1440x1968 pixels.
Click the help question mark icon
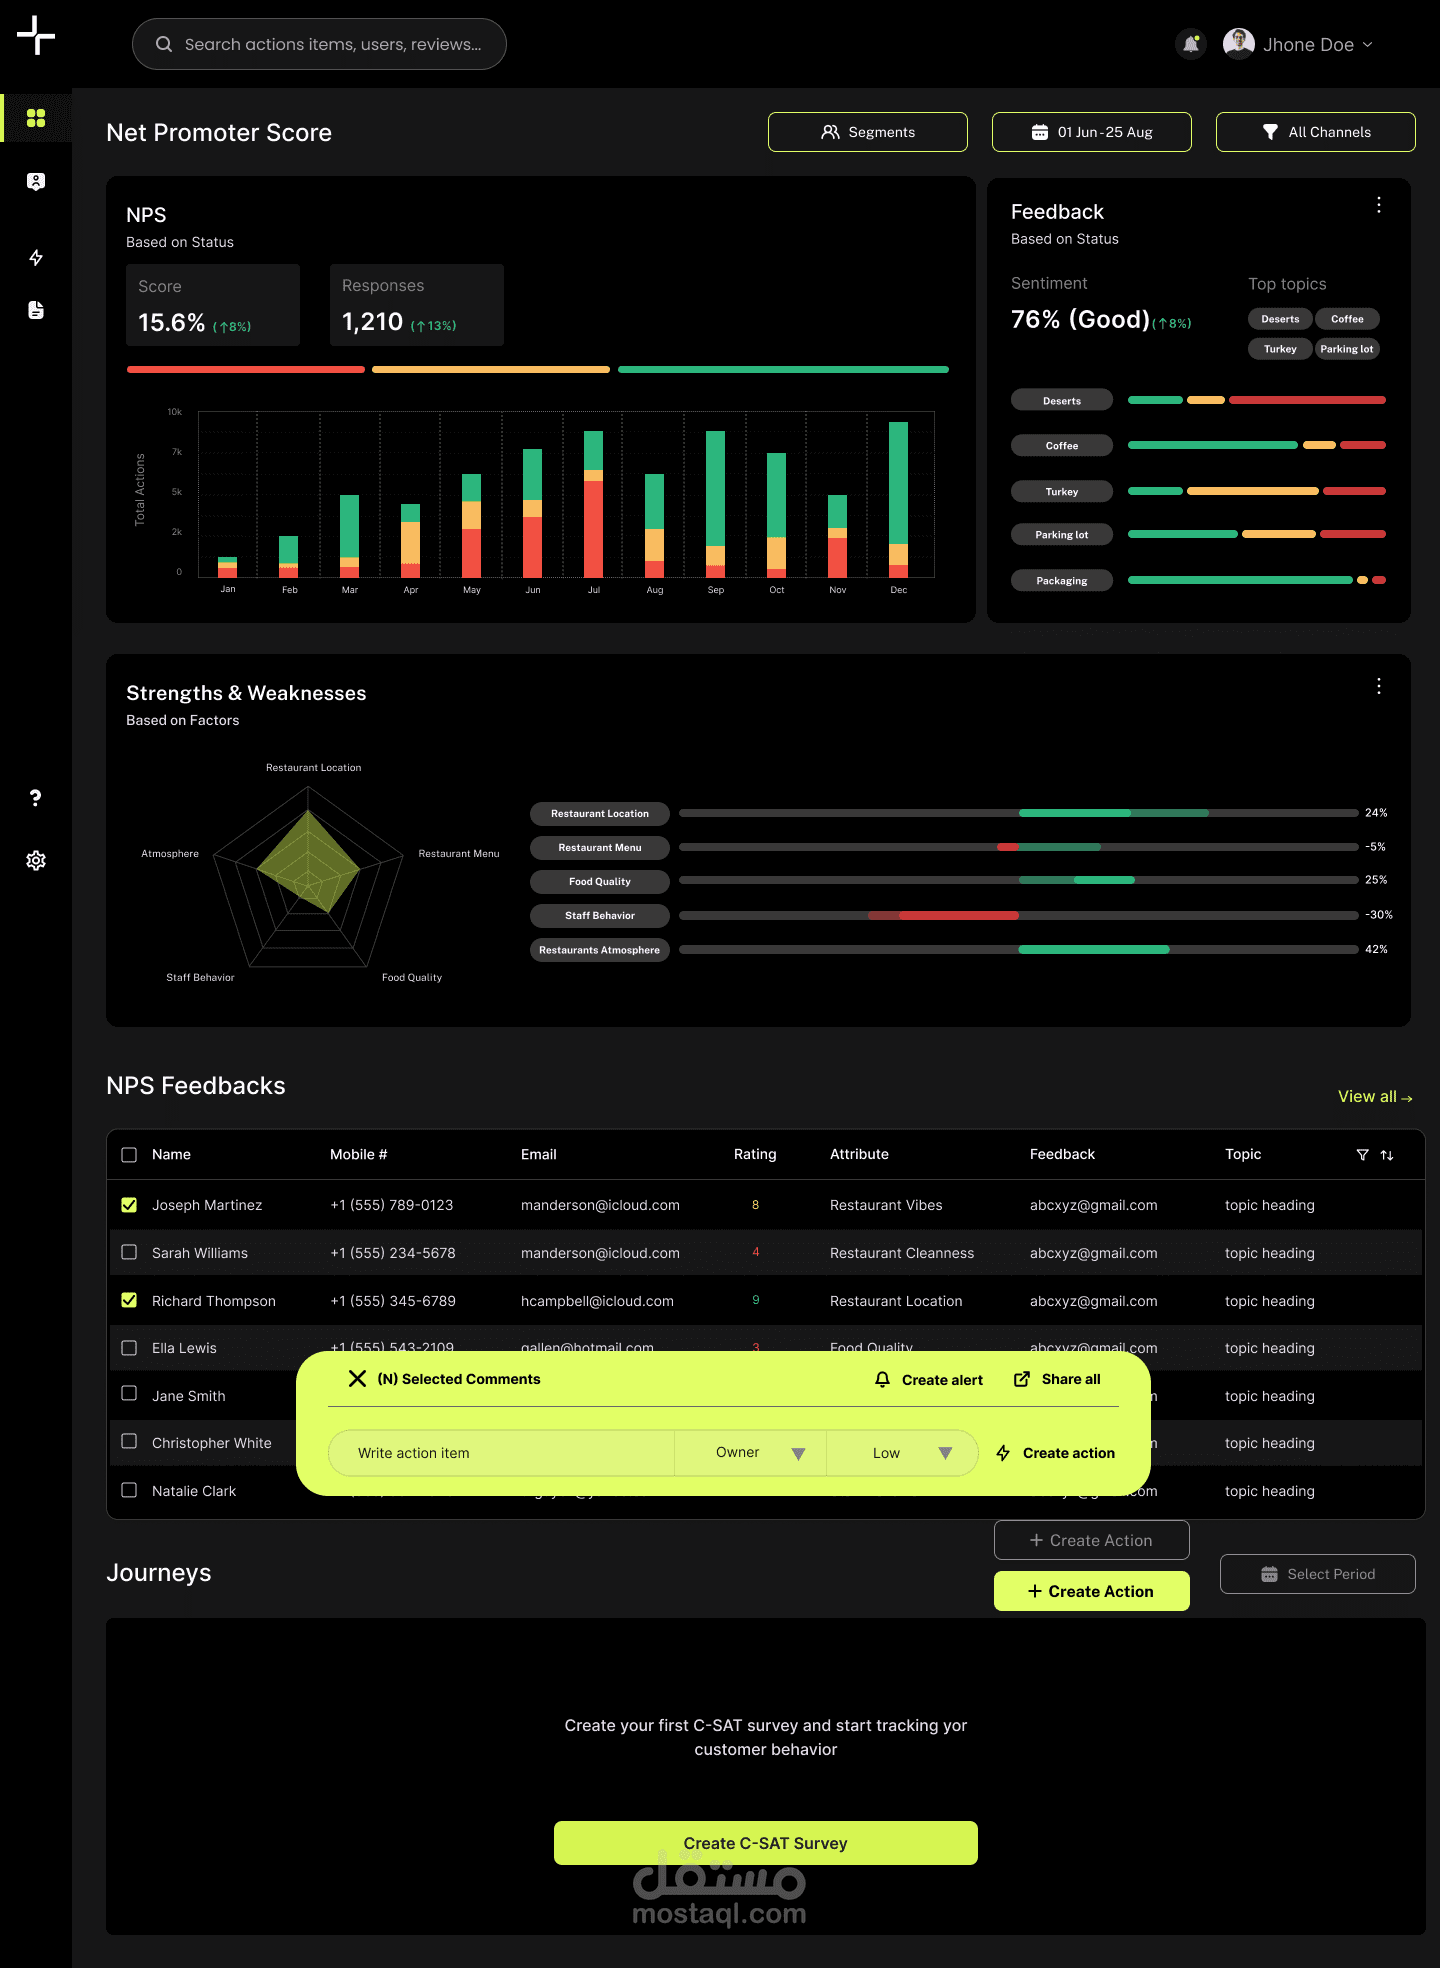coord(36,797)
